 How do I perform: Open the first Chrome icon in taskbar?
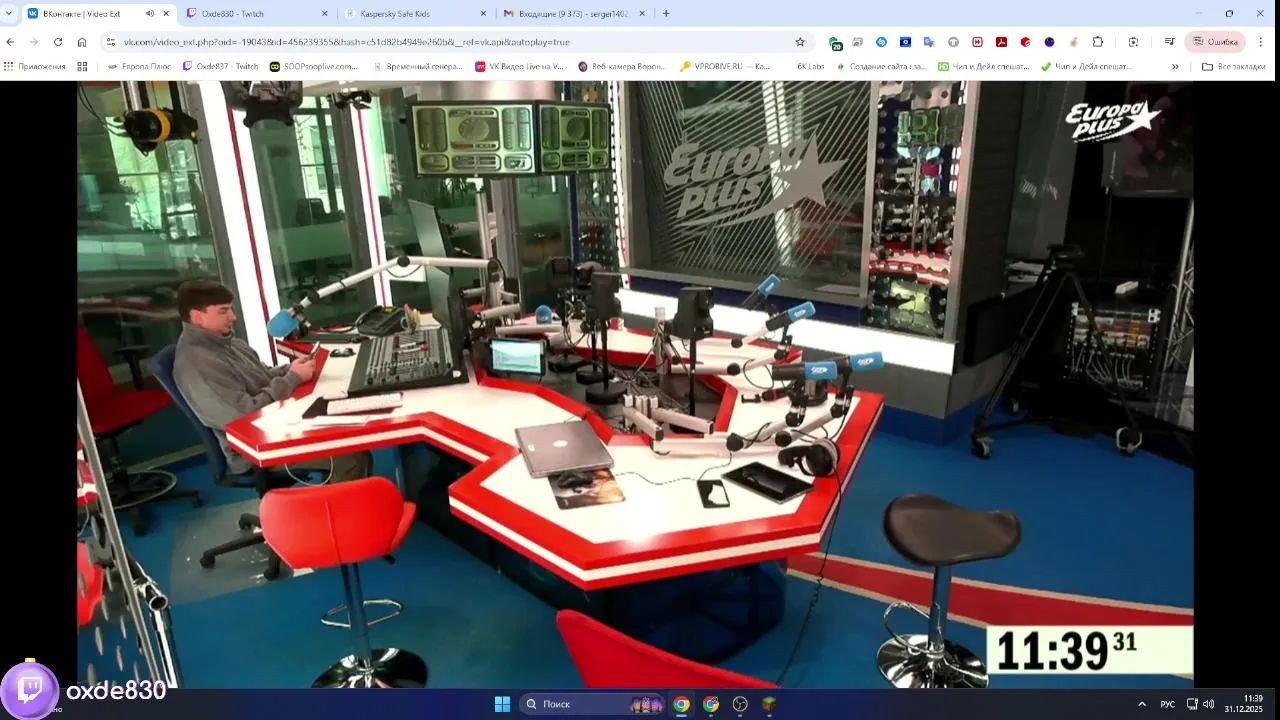681,704
